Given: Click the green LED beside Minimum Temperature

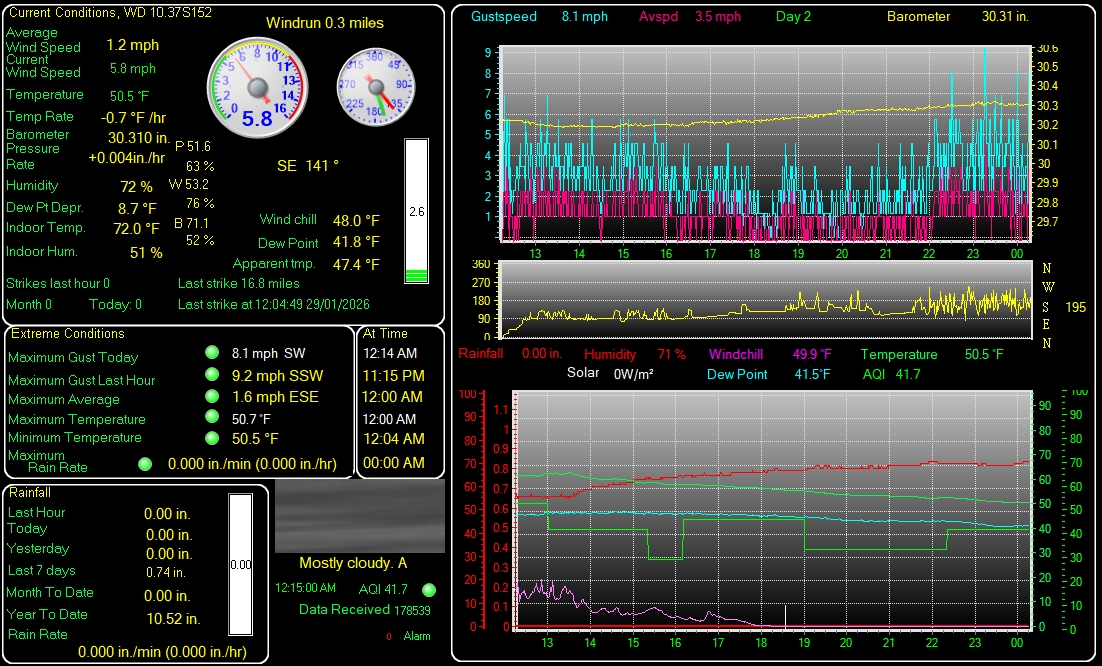Looking at the screenshot, I should point(211,437).
